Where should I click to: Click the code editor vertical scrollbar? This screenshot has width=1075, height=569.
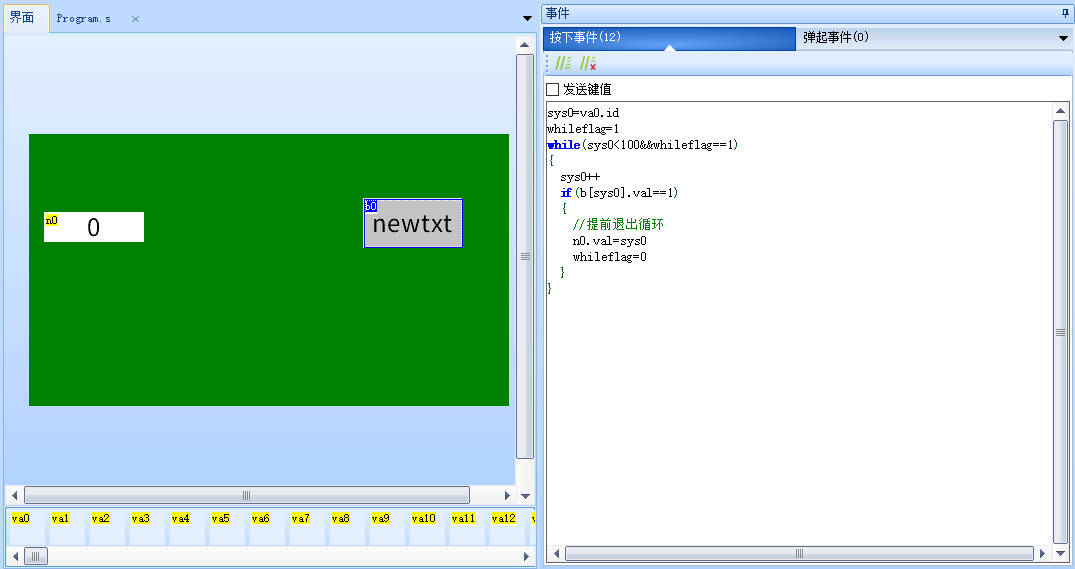tap(1060, 332)
